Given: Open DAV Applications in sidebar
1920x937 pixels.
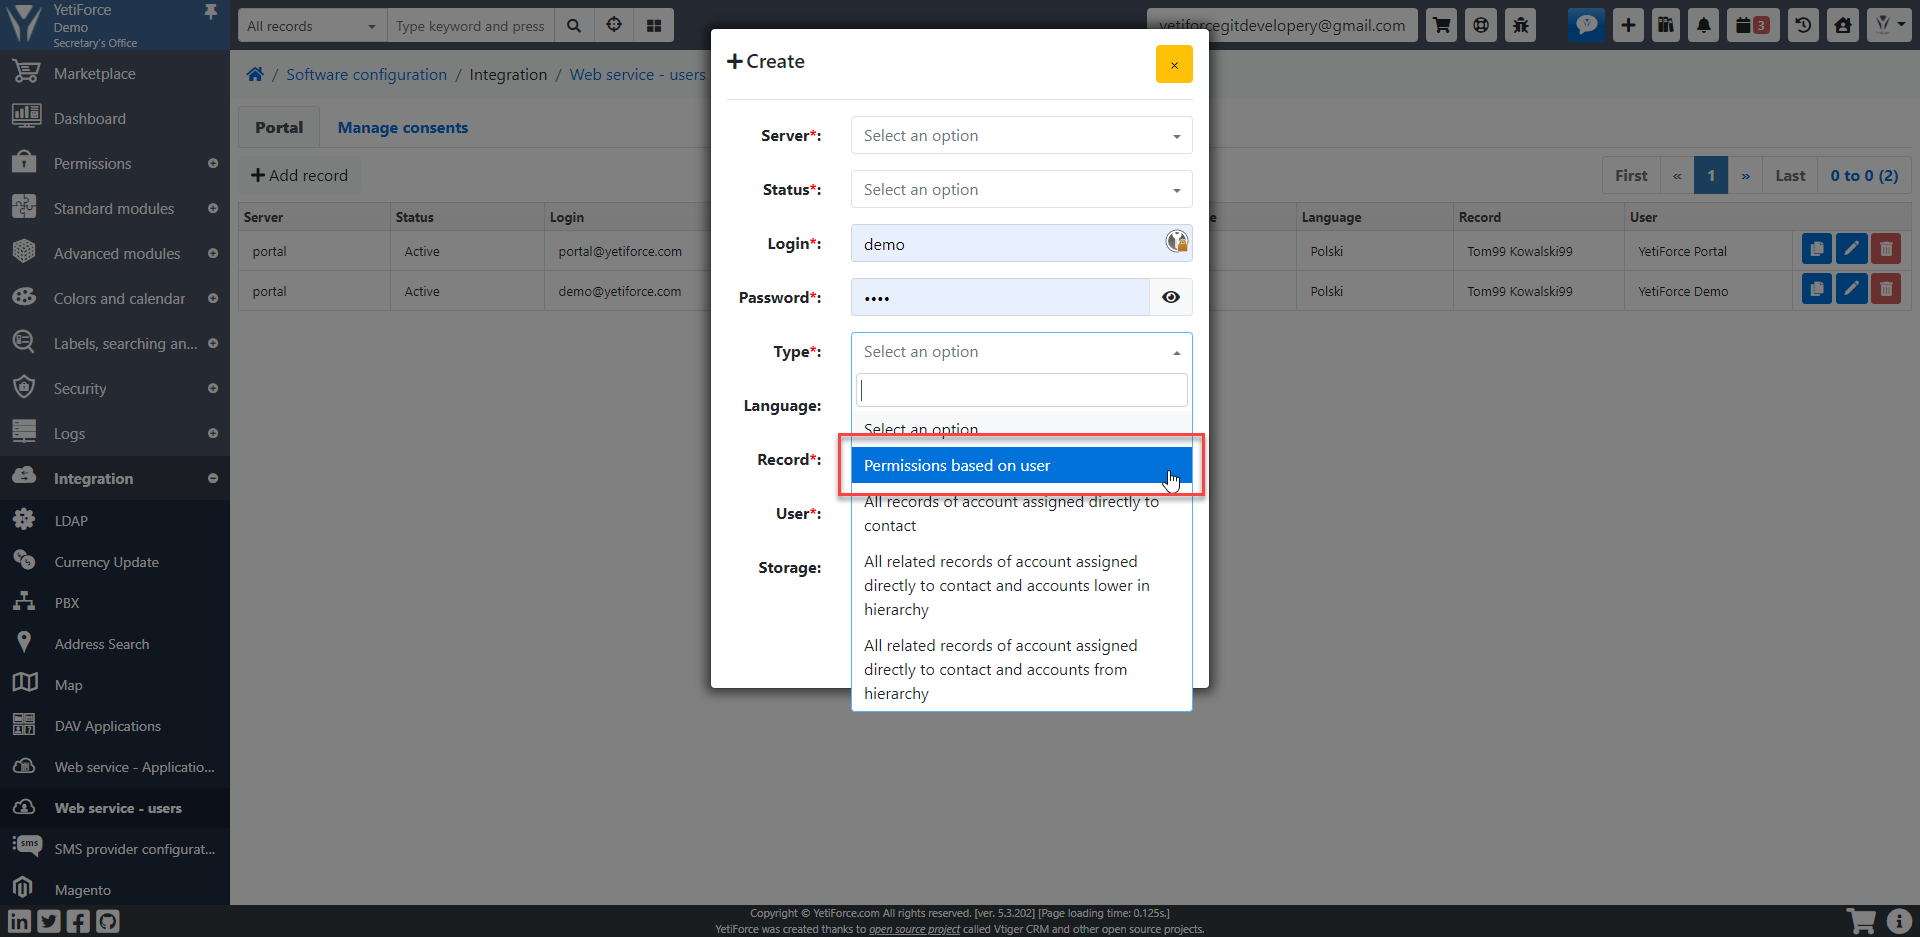Looking at the screenshot, I should point(115,725).
